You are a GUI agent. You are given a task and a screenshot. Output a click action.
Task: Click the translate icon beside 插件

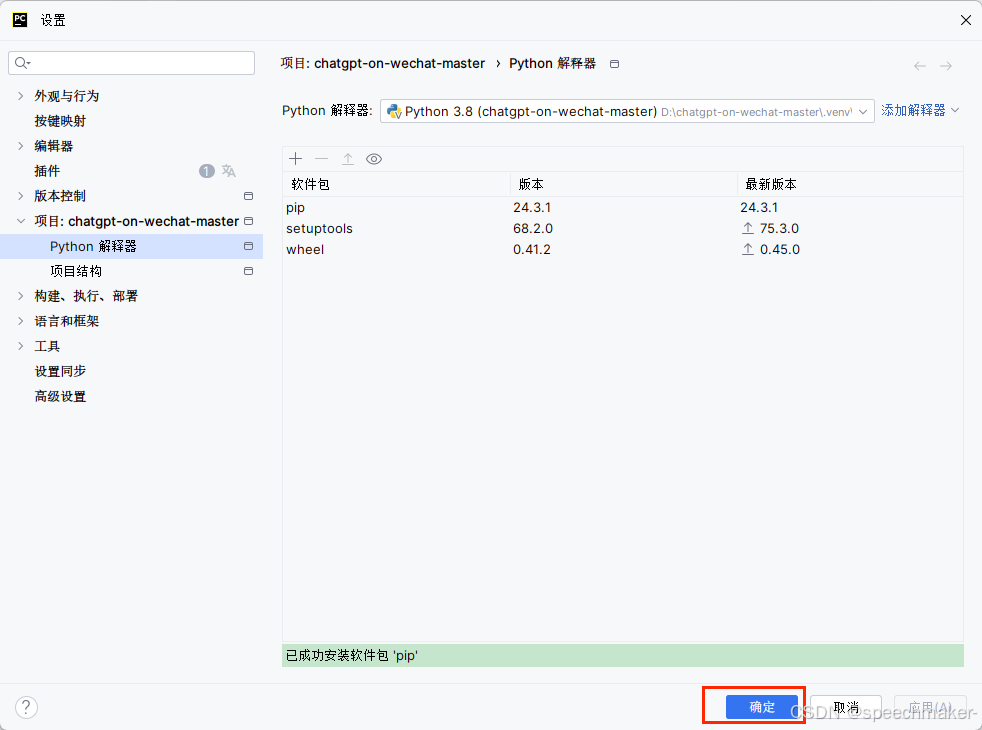tap(229, 171)
